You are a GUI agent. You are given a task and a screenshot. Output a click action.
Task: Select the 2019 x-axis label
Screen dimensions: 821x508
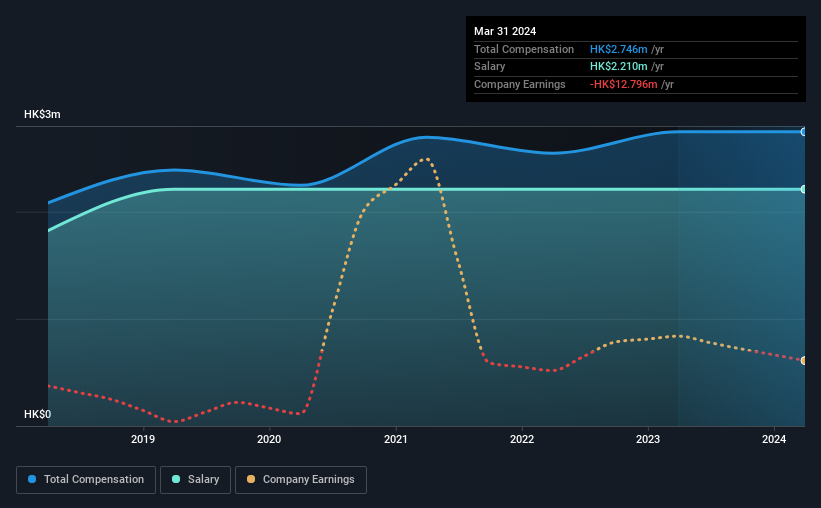142,439
